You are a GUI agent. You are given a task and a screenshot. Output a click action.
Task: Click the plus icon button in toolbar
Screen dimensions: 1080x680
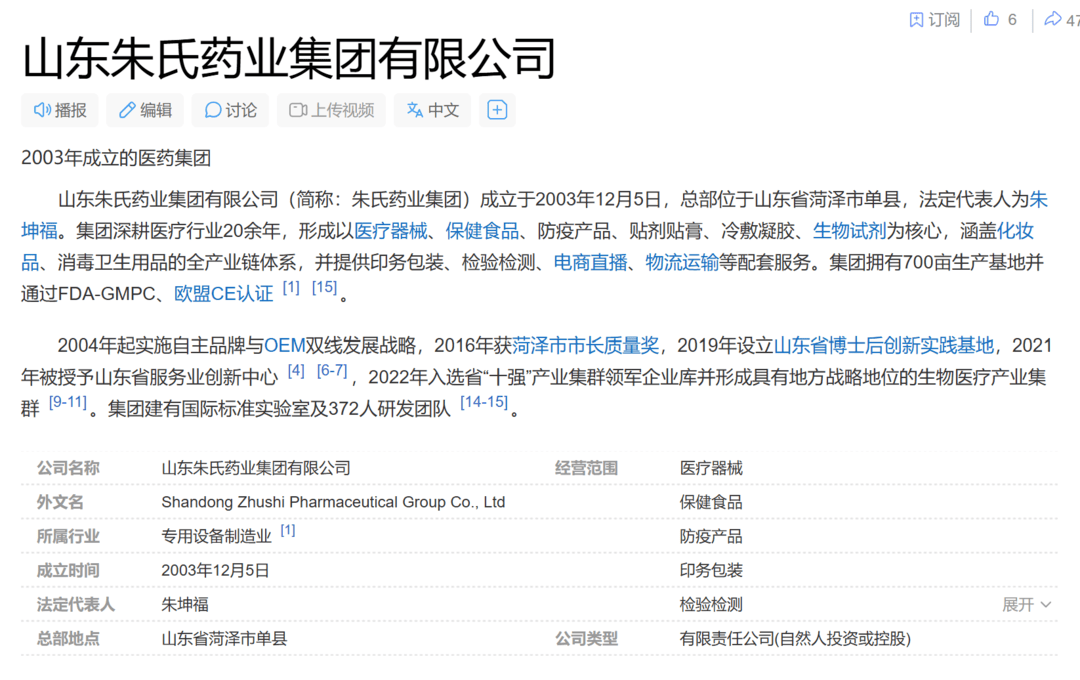[497, 110]
